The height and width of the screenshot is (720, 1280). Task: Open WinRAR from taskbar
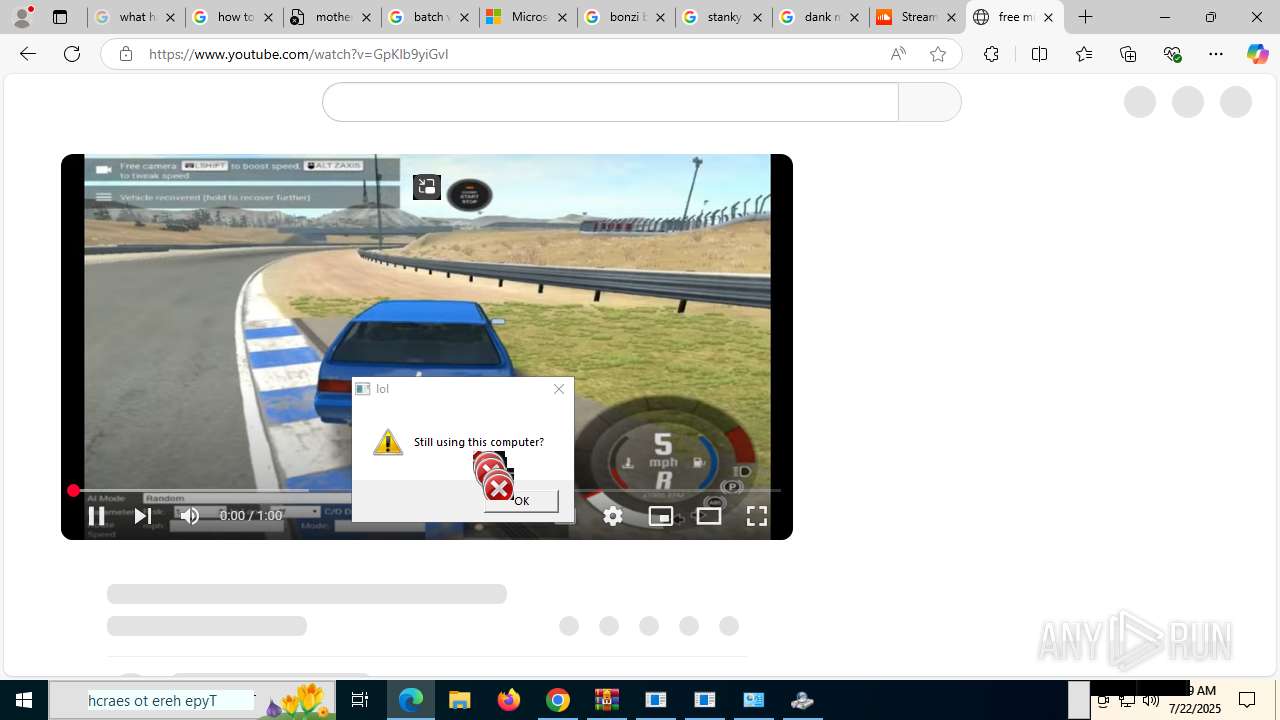[607, 700]
